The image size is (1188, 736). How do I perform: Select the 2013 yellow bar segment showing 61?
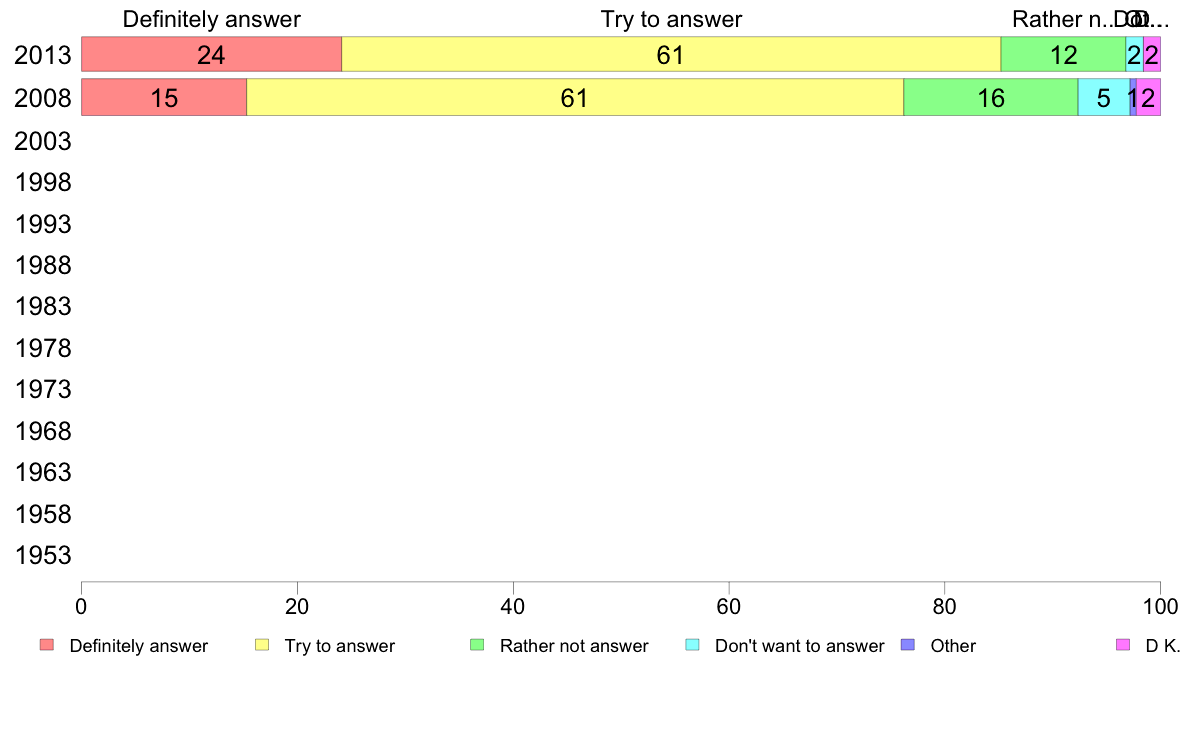671,55
